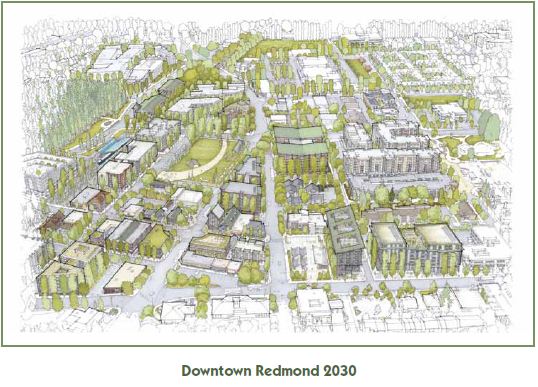Click the Downtown Redmond 2030 caption
Viewport: 538px width, 387px height.
(x=269, y=371)
